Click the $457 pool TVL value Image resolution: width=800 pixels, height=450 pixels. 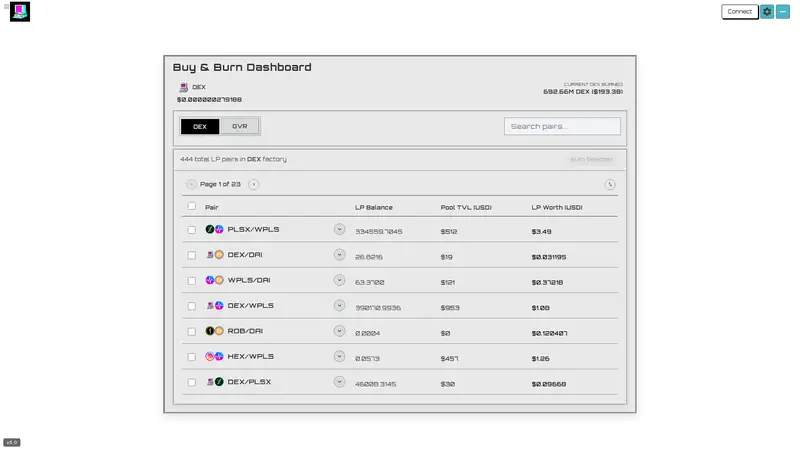click(449, 359)
